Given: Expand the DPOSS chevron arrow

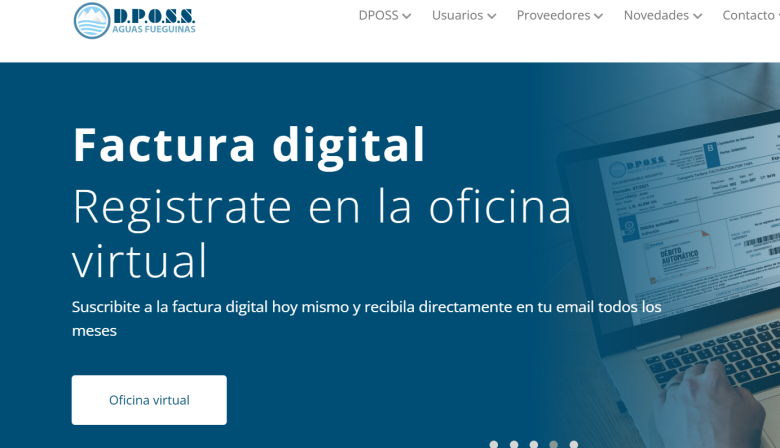Looking at the screenshot, I should [406, 16].
